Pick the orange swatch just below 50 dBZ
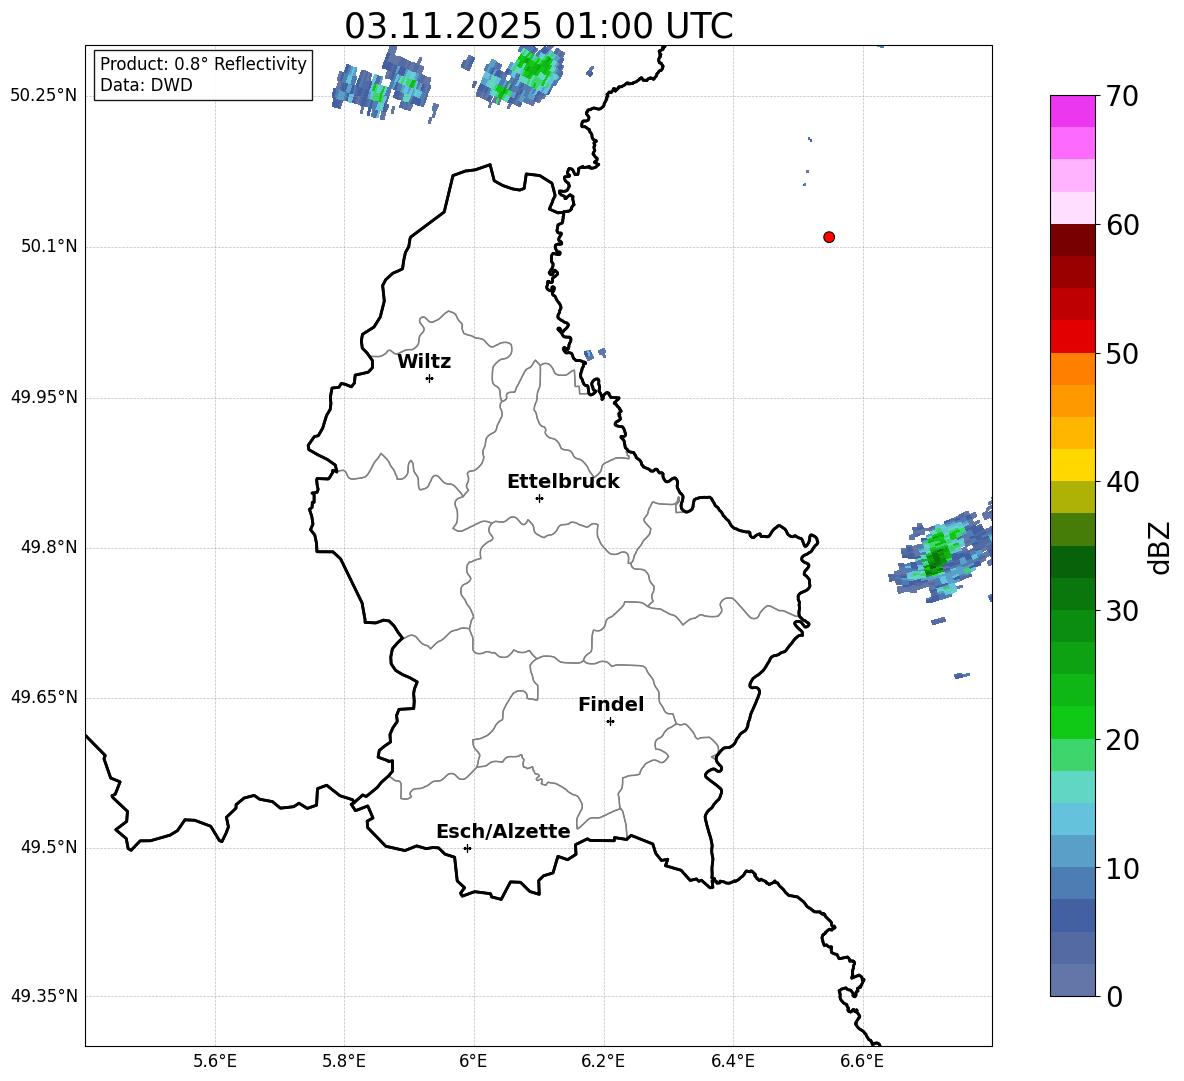This screenshot has width=1184, height=1081. click(x=1072, y=369)
